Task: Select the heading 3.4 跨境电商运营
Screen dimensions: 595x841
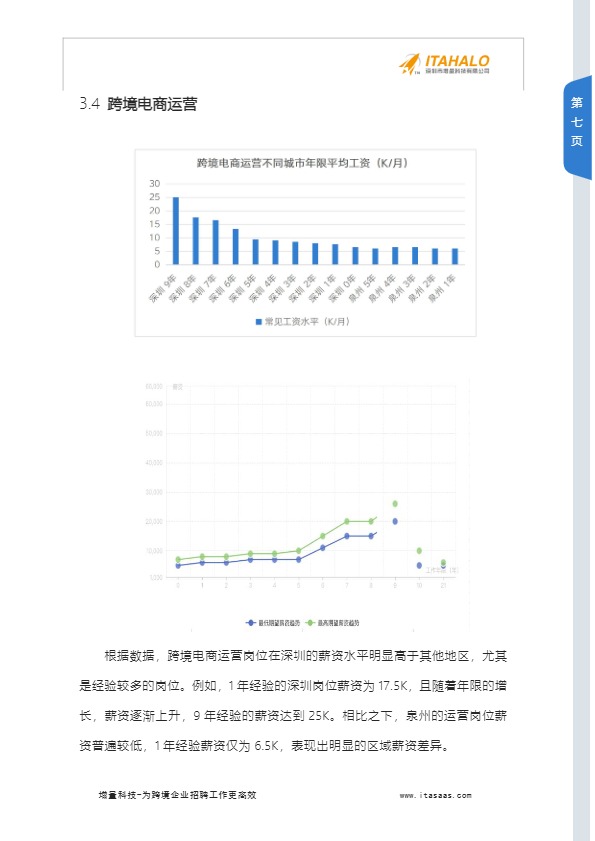Action: point(138,104)
